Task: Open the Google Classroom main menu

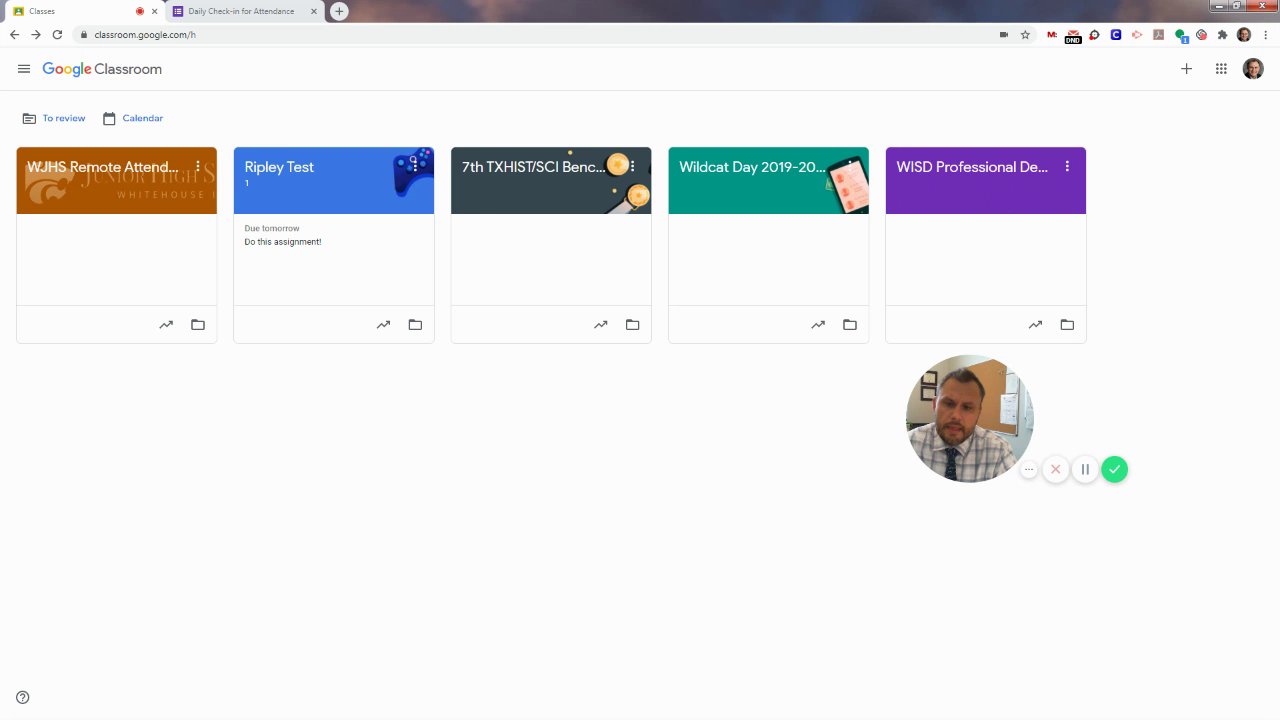Action: coord(24,69)
